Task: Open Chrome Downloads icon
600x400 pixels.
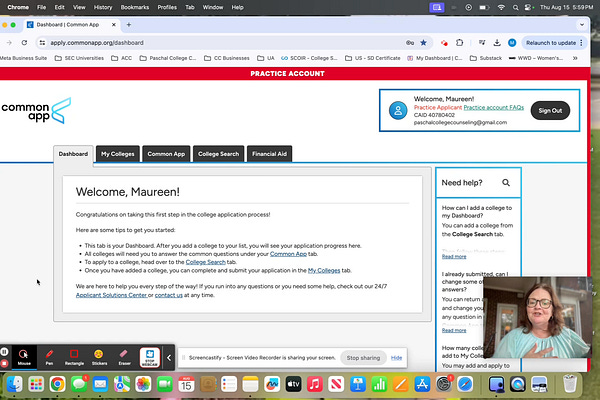Action: pyautogui.click(x=497, y=43)
